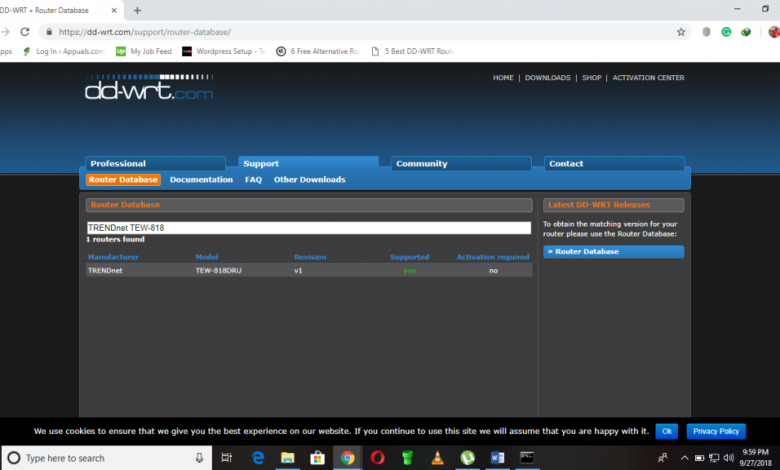Viewport: 780px width, 470px height.
Task: Launch Microsoft Edge from the taskbar
Action: [x=258, y=458]
